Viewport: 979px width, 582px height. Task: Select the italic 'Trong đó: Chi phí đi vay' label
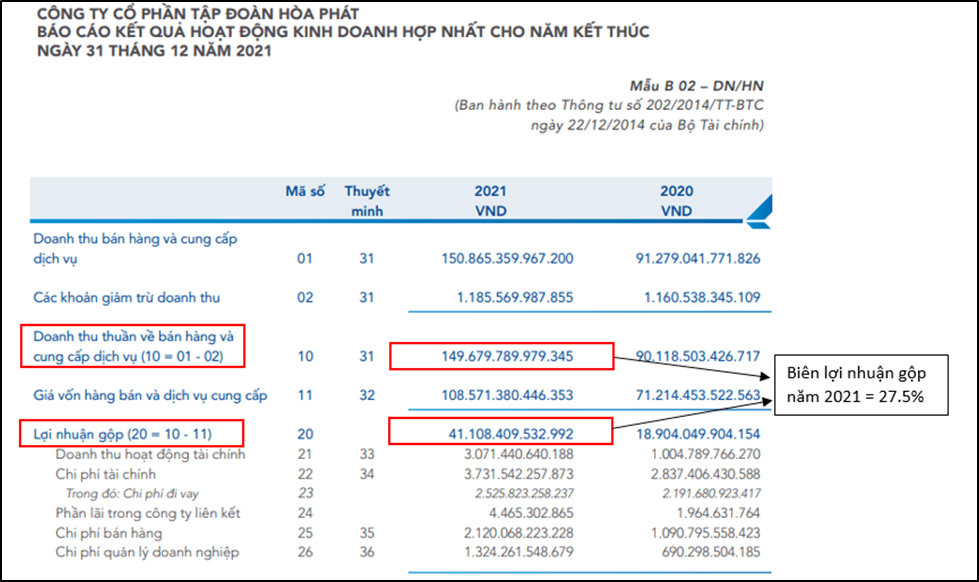point(132,494)
